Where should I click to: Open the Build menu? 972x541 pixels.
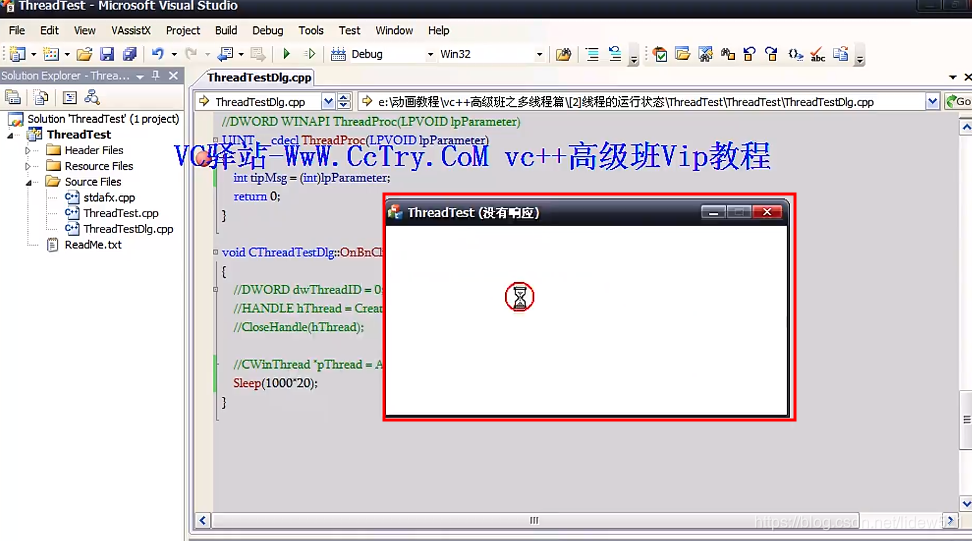coord(226,30)
